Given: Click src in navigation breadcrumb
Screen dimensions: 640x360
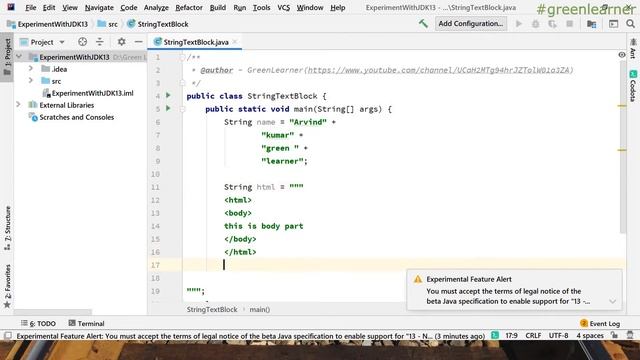Looking at the screenshot, I should click(108, 24).
